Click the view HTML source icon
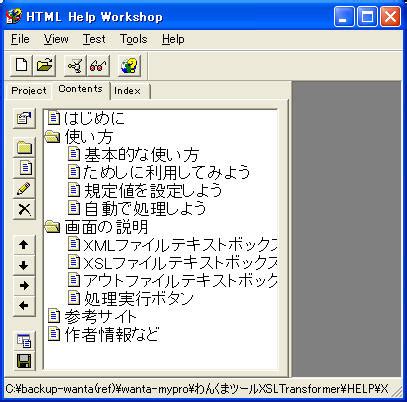Viewport: 407px width, 402px height. (24, 341)
